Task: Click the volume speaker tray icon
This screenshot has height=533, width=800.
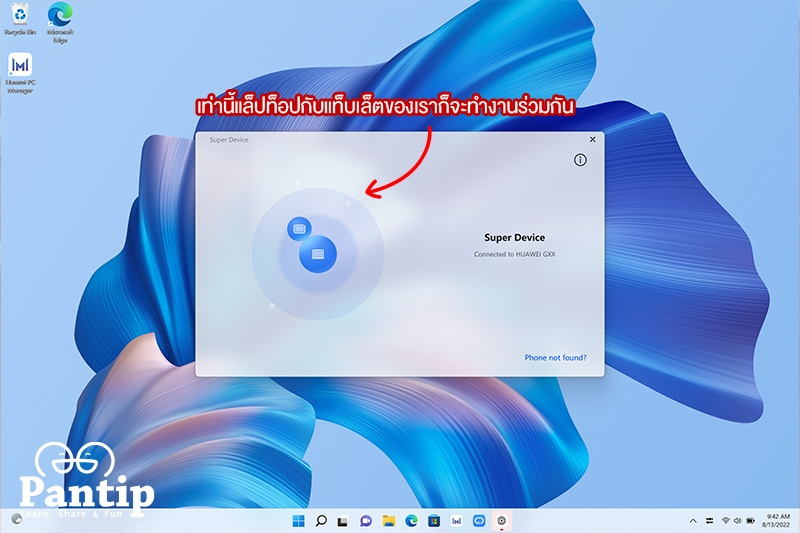Action: tap(737, 521)
